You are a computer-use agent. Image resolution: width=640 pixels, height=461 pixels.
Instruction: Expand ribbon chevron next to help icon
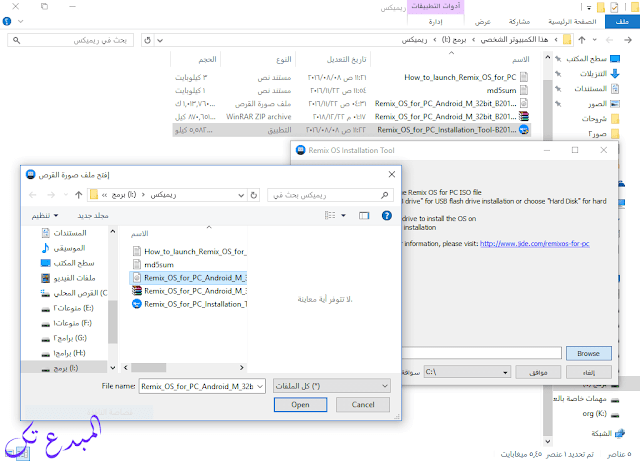[20, 21]
